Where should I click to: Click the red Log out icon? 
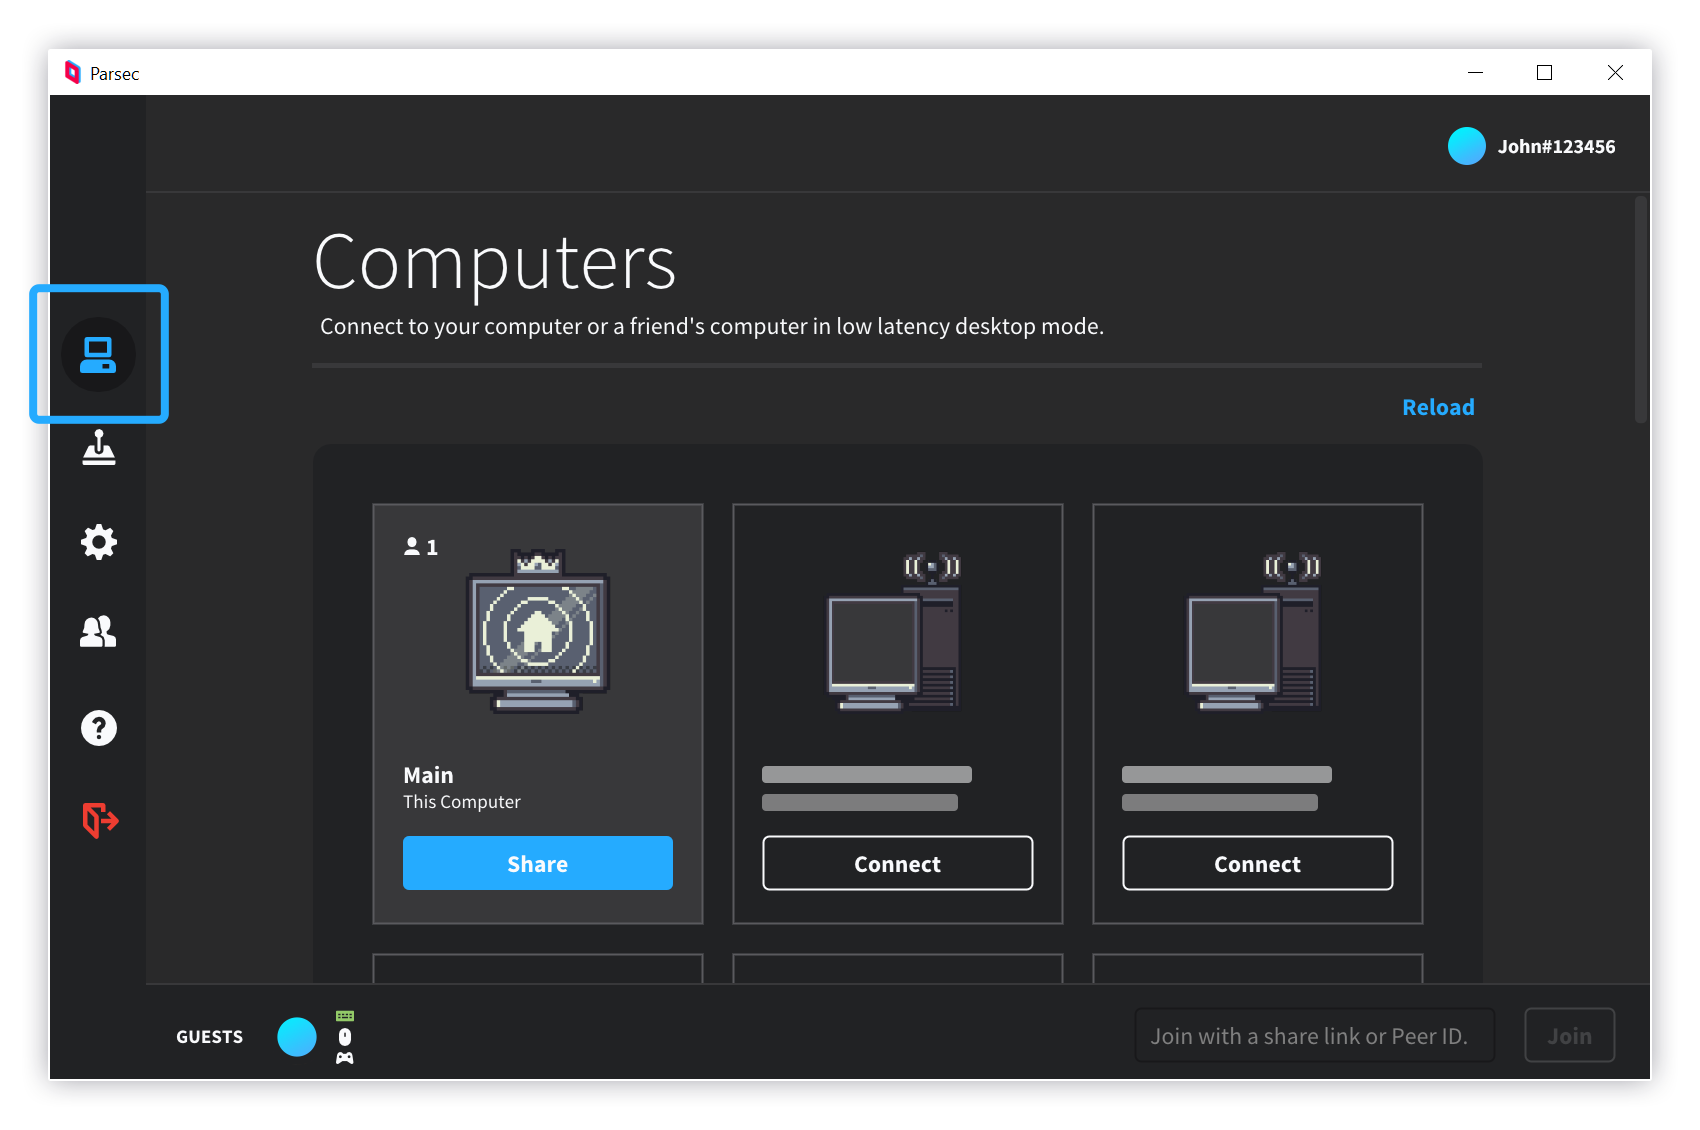[x=100, y=820]
